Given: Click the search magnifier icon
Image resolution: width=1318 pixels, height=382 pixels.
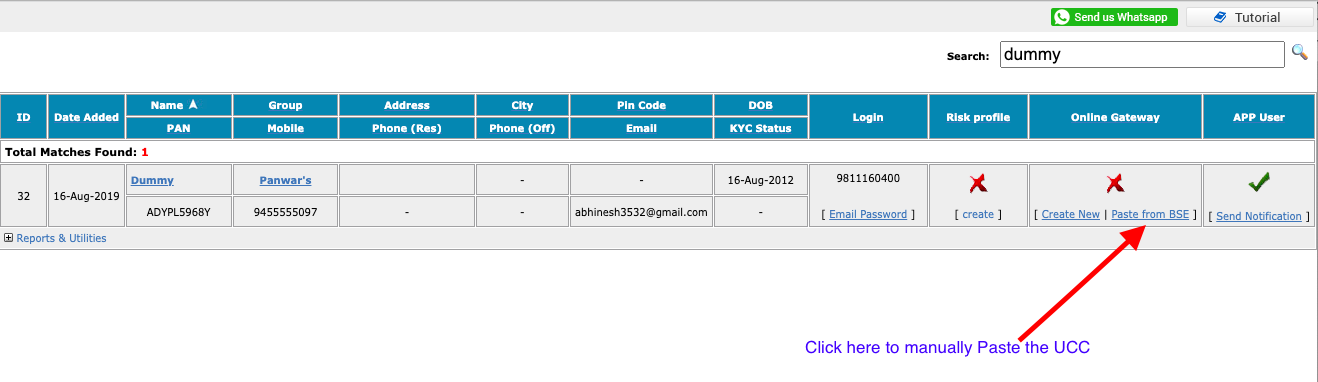Looking at the screenshot, I should pos(1299,52).
